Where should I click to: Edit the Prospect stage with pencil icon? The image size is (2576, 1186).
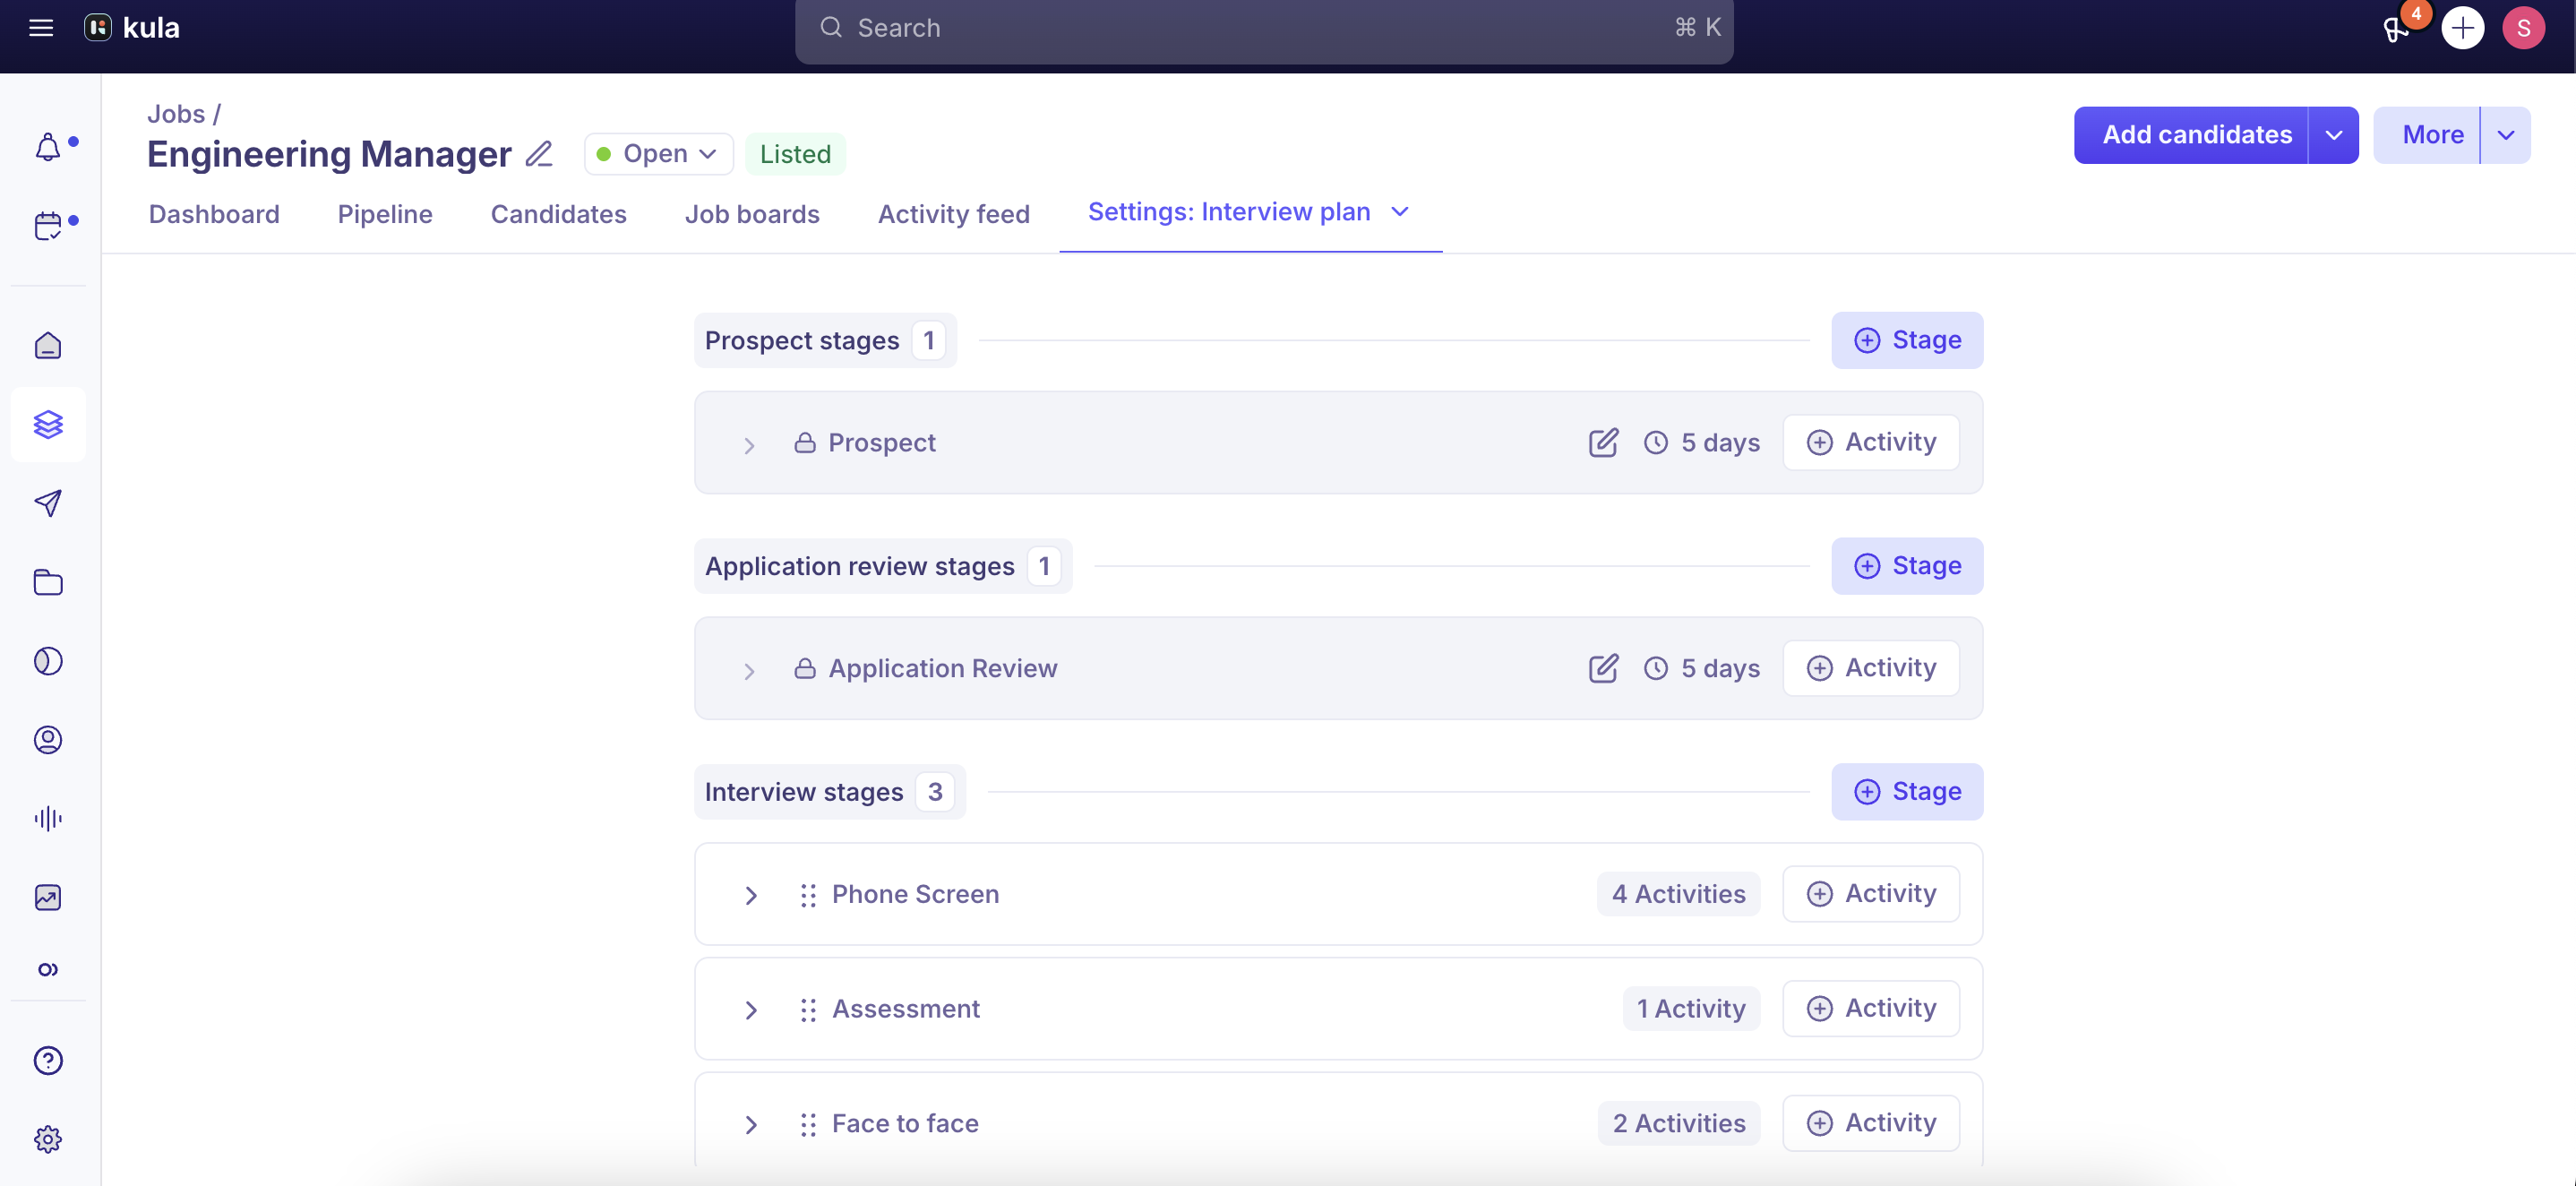1603,442
